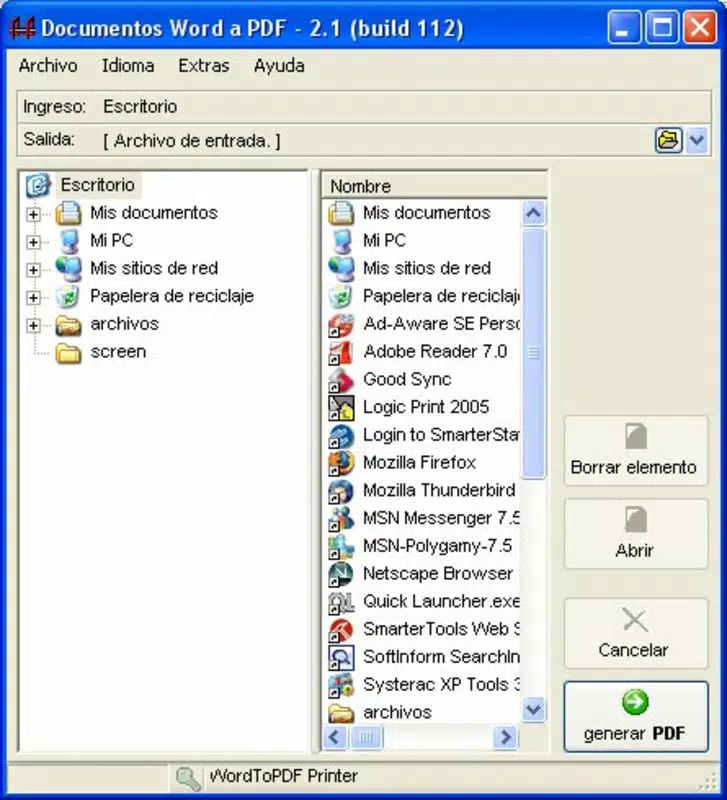Click Logic Print 2005 icon
The height and width of the screenshot is (800, 727).
[341, 408]
